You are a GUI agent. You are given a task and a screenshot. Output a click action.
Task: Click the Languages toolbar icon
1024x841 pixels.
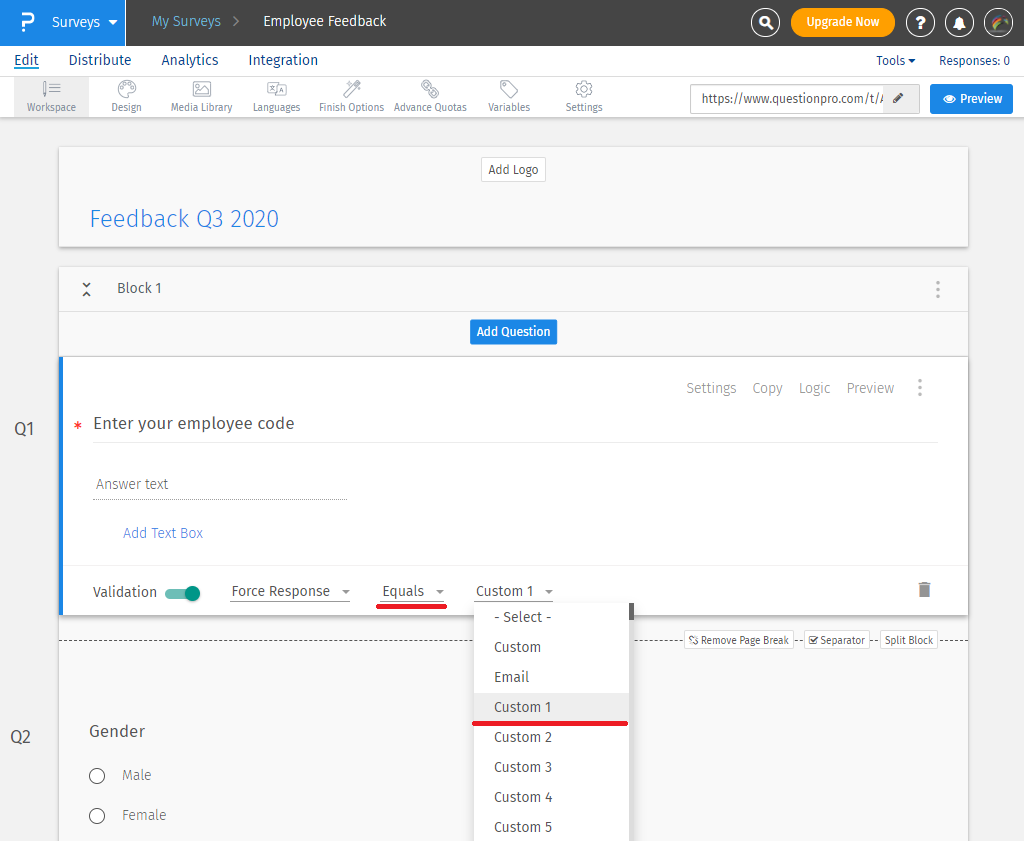[276, 90]
